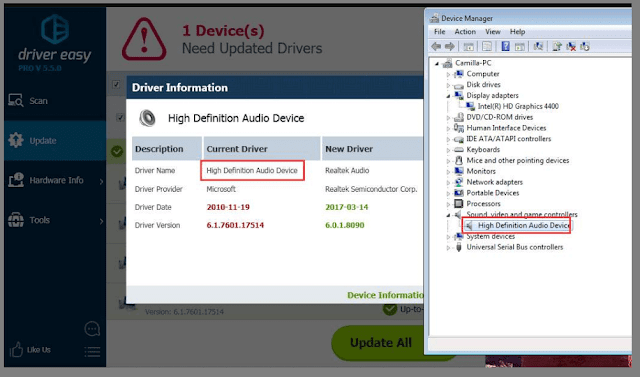This screenshot has width=640, height=377.
Task: Click the green Up-to-date check icon
Action: point(390,309)
